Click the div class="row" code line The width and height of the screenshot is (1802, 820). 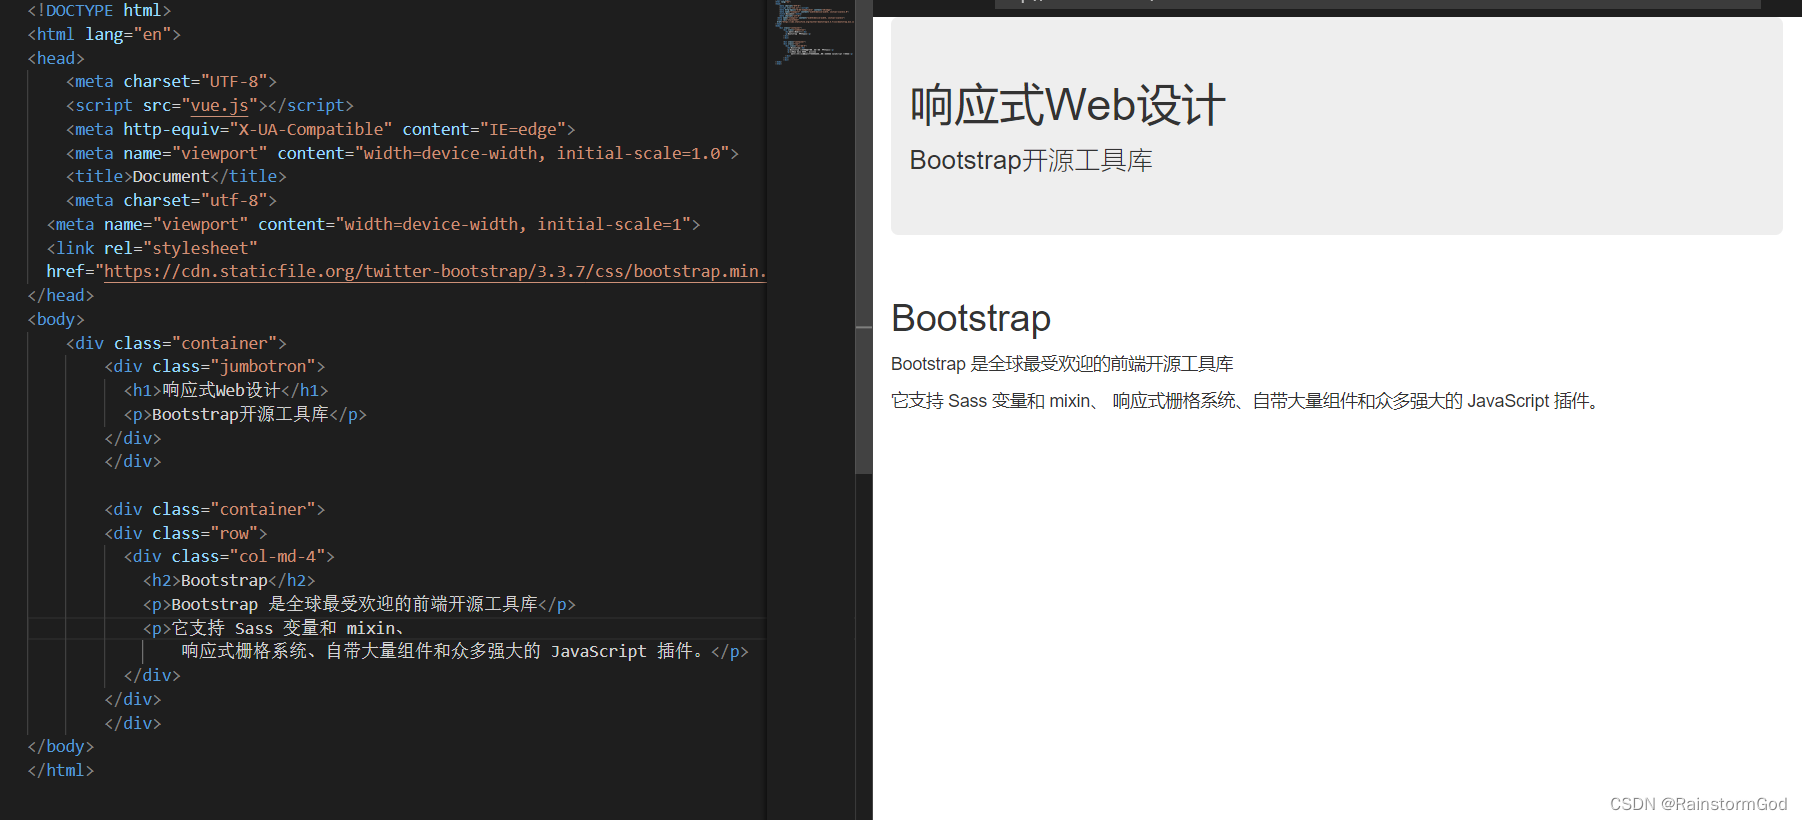186,533
